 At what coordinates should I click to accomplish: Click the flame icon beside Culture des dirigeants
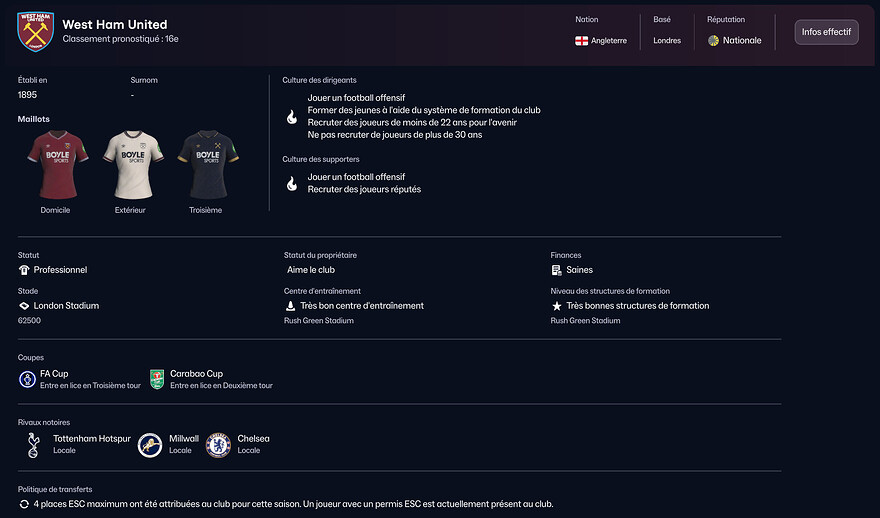pyautogui.click(x=291, y=116)
